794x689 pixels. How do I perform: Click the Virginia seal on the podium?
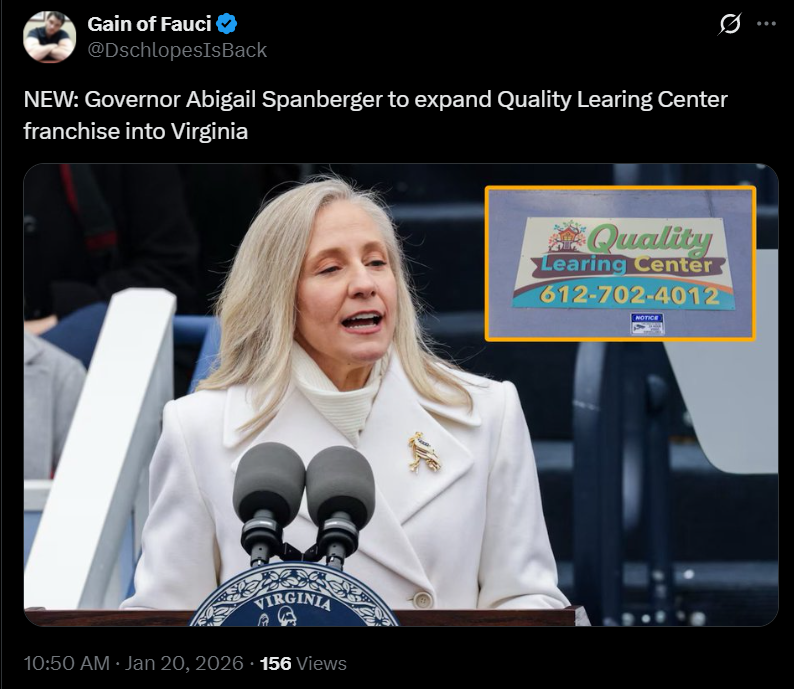click(294, 596)
